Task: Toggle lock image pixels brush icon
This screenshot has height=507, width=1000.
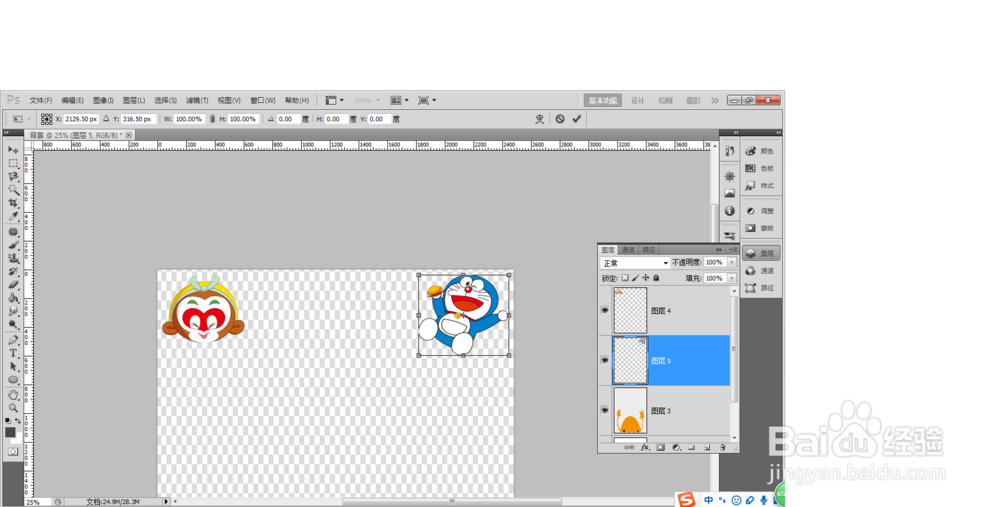Action: [x=635, y=278]
